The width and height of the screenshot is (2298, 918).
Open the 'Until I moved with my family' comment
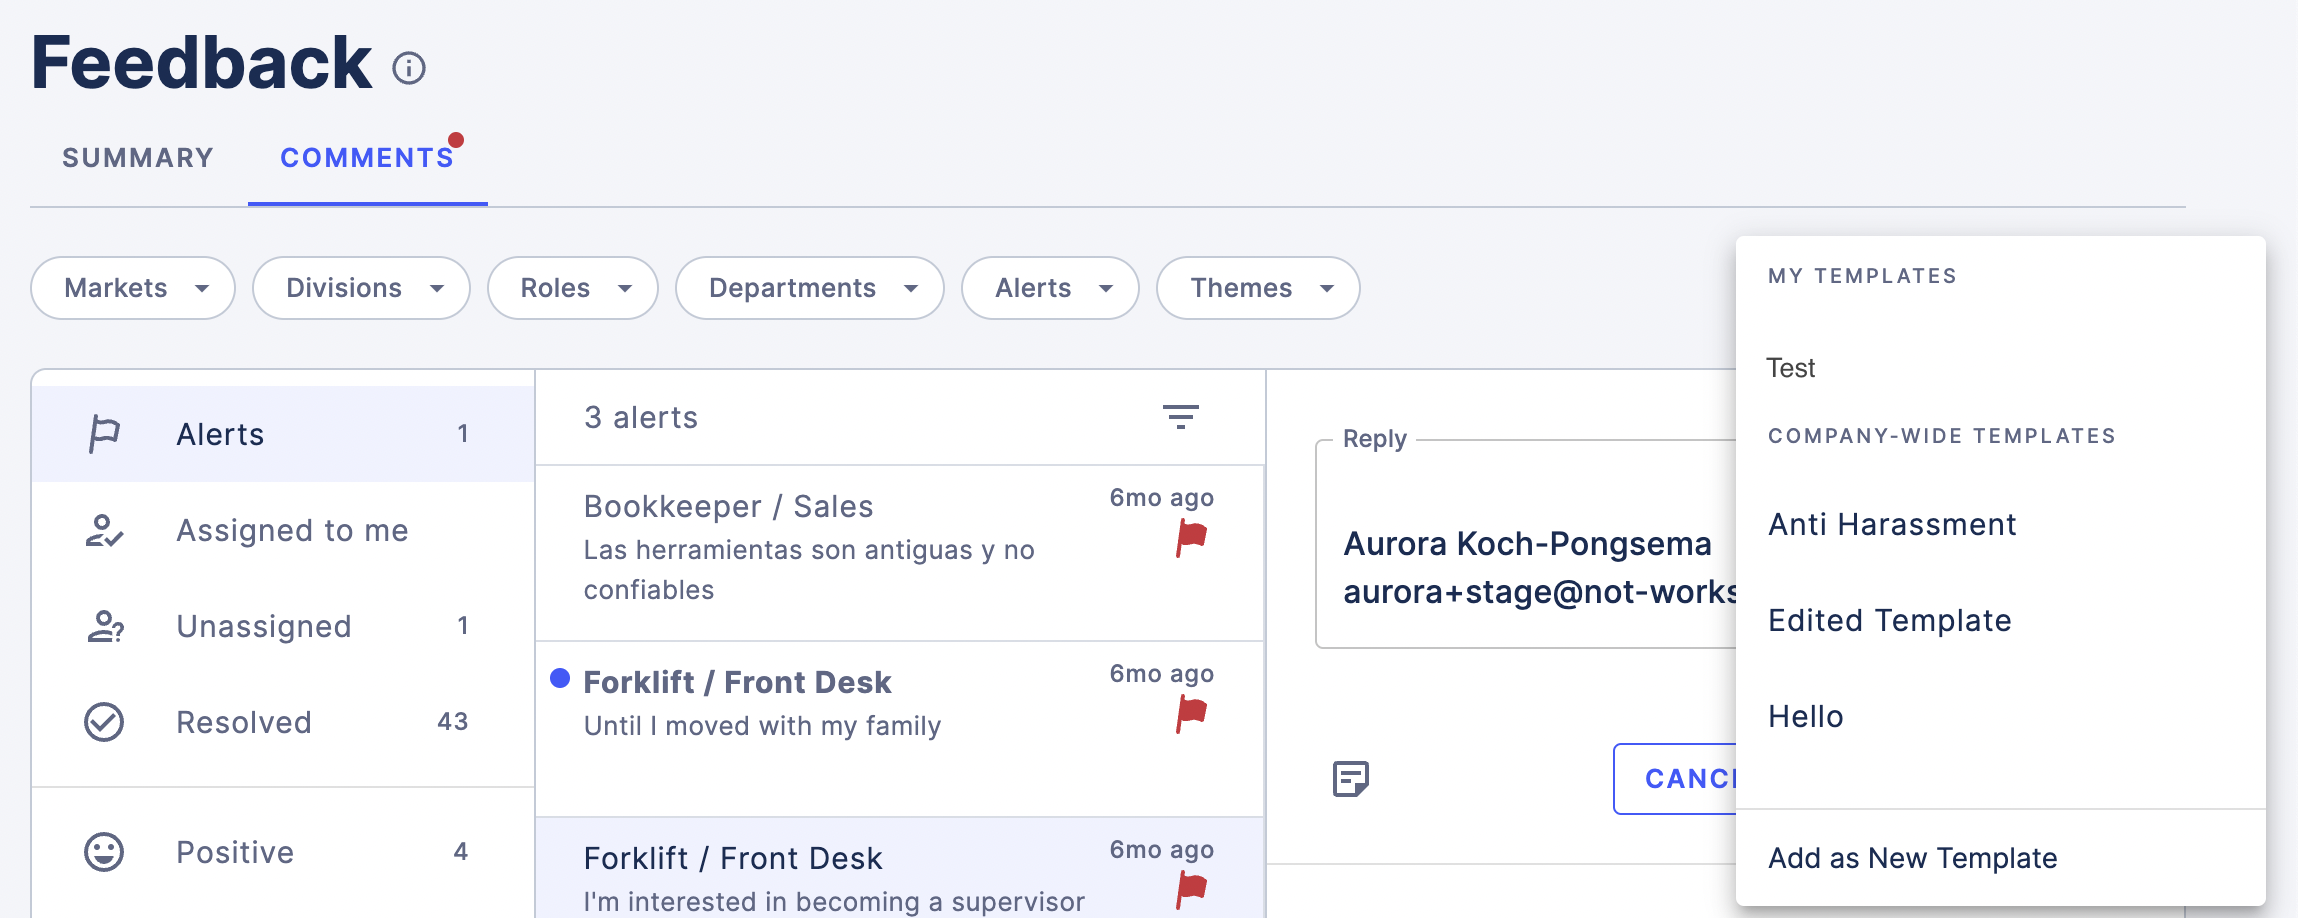tap(900, 729)
